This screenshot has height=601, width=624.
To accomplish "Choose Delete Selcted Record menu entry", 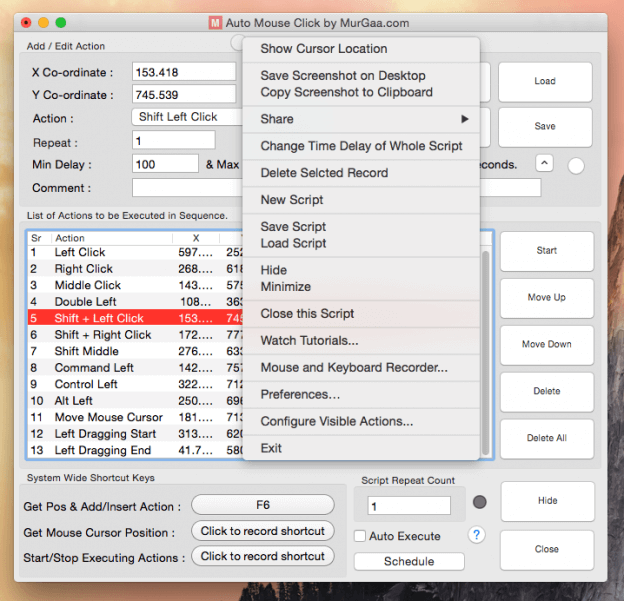I will [361, 173].
